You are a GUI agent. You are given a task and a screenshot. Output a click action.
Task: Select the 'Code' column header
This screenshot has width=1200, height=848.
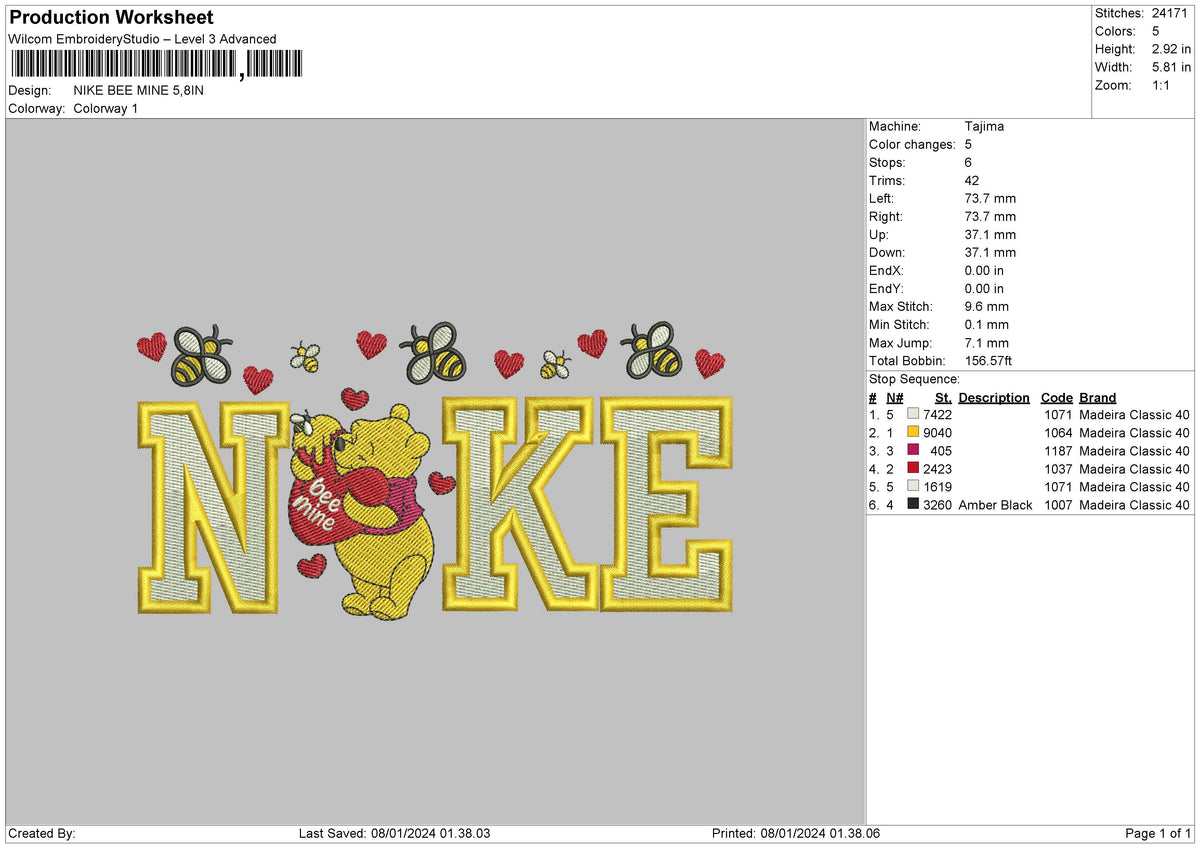click(1056, 398)
